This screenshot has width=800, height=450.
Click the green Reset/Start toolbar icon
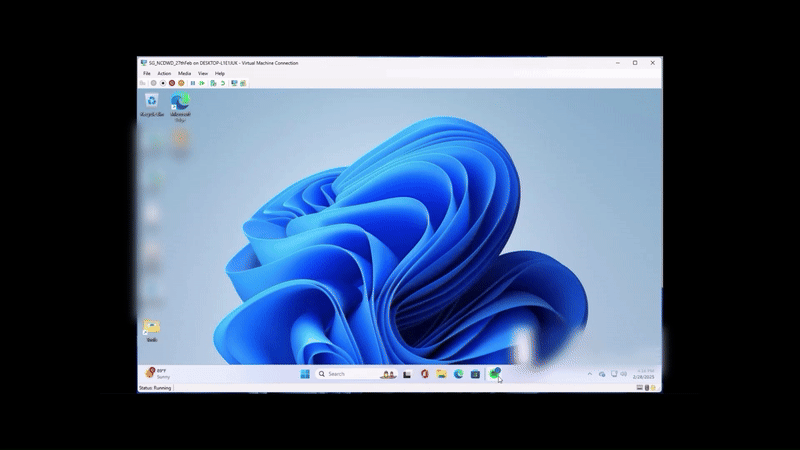tap(203, 83)
